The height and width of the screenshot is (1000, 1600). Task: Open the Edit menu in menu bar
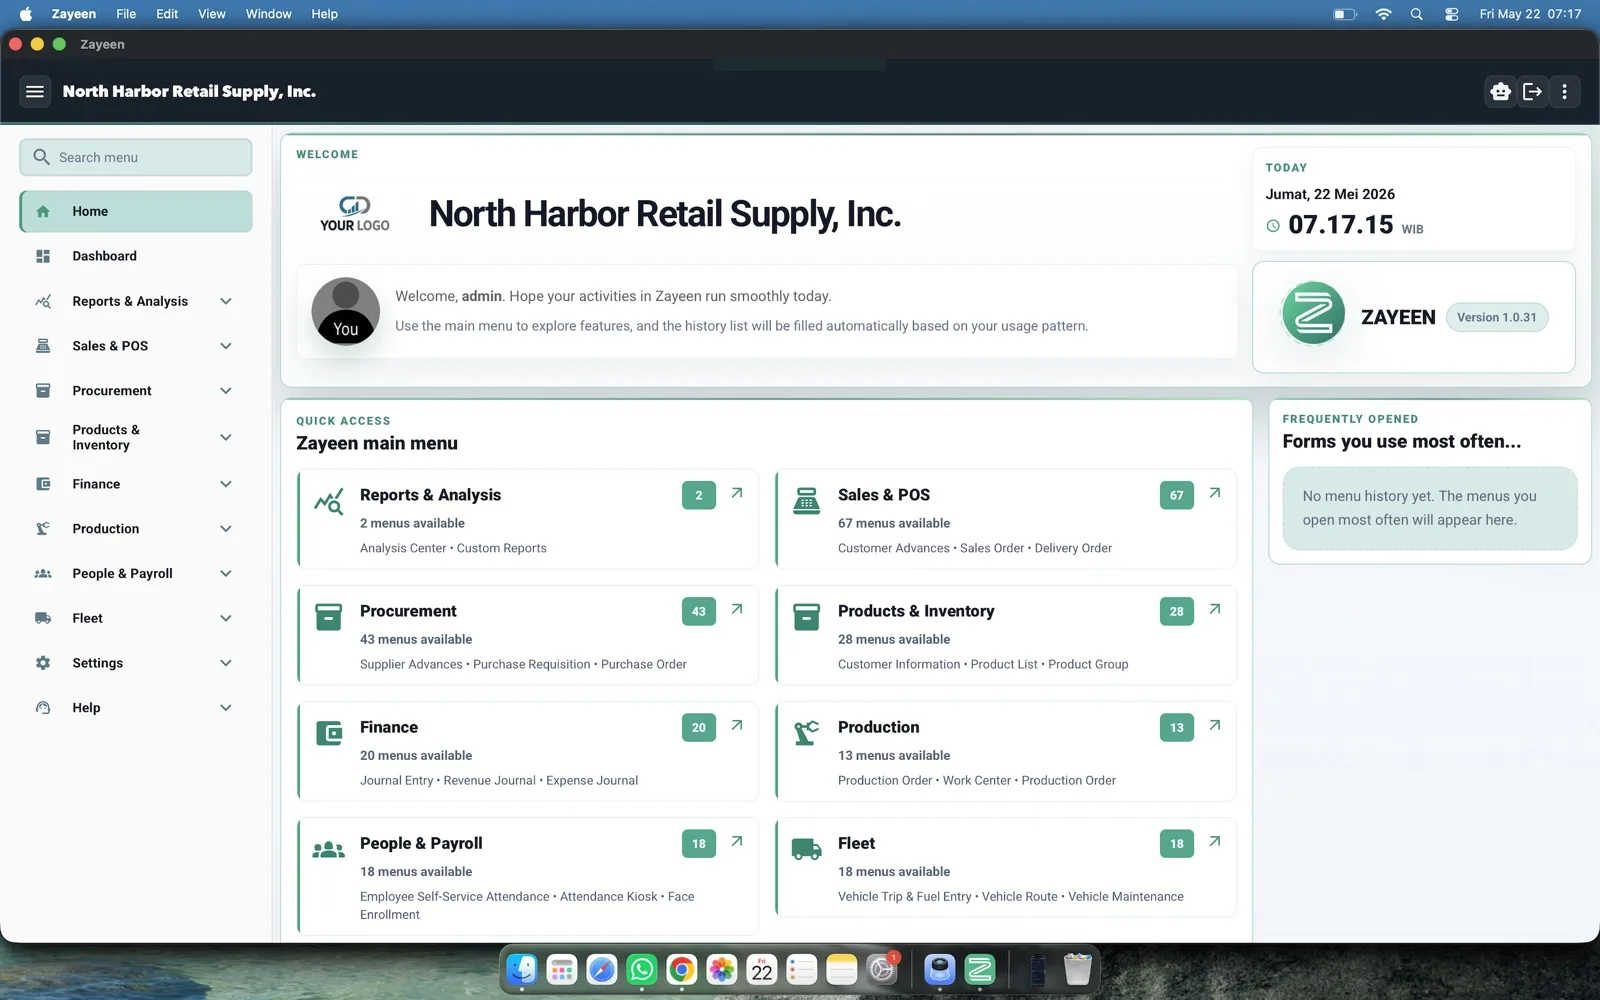tap(167, 14)
